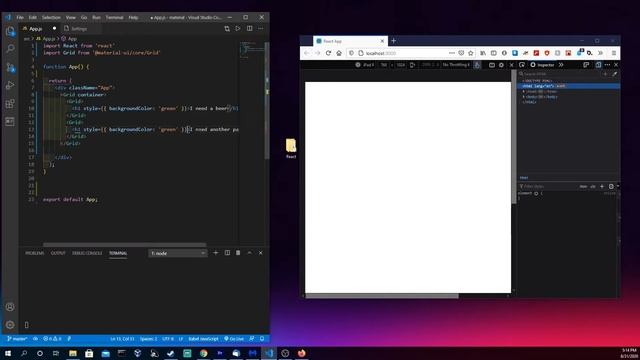
Task: Click the errors and warnings count in the status bar
Action: point(52,339)
